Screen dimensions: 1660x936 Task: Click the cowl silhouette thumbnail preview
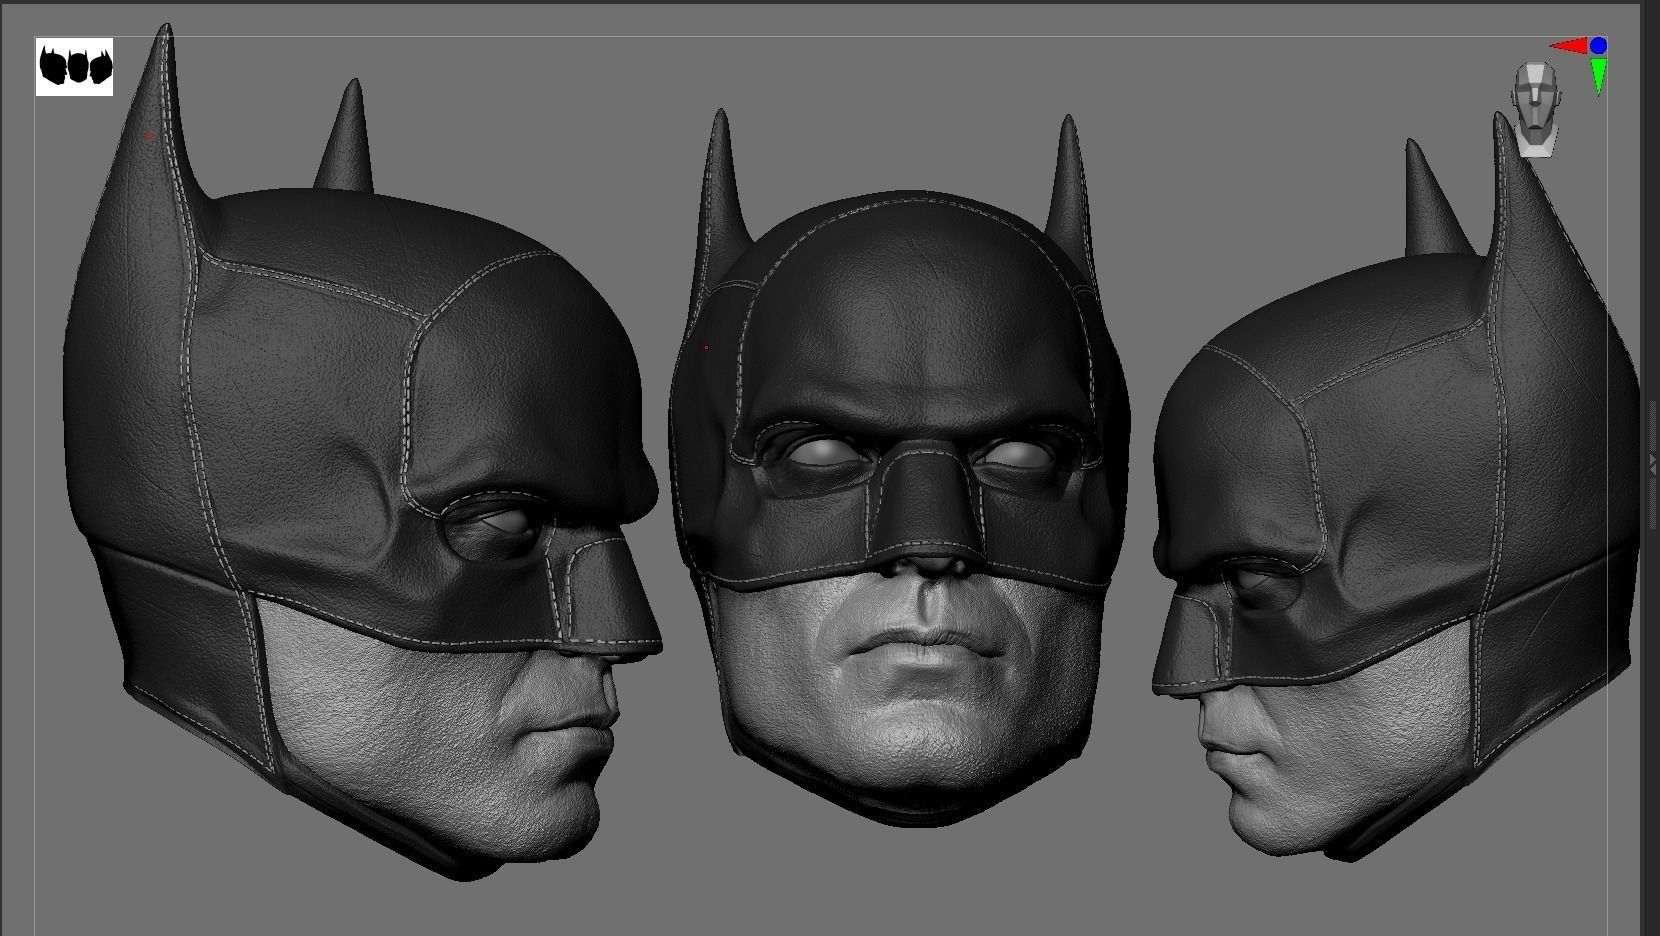pos(74,67)
